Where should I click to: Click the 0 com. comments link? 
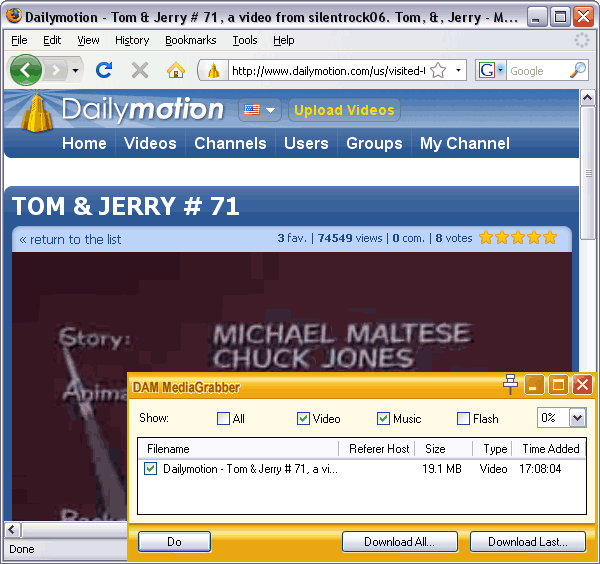[409, 238]
